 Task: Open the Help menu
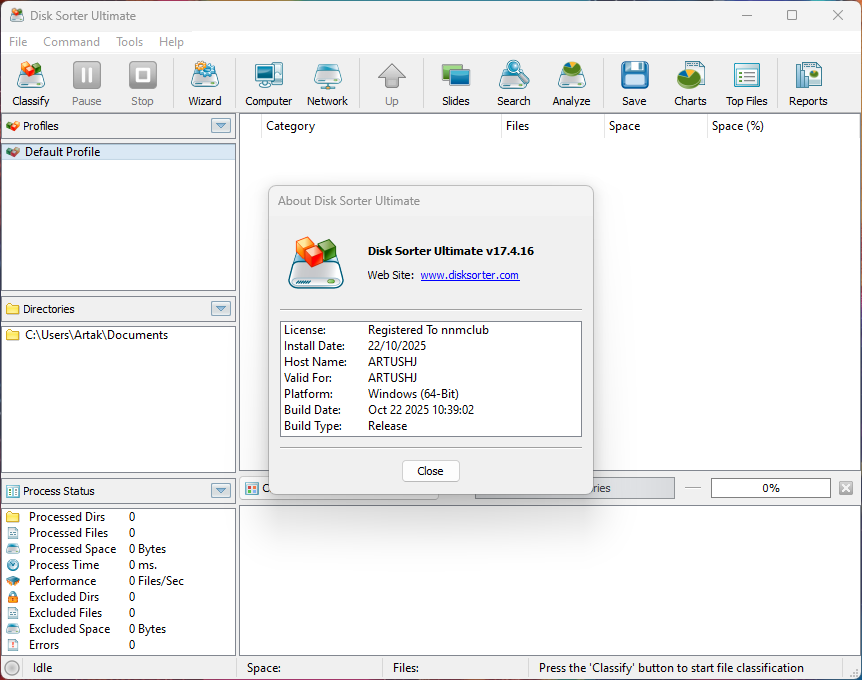coord(171,42)
